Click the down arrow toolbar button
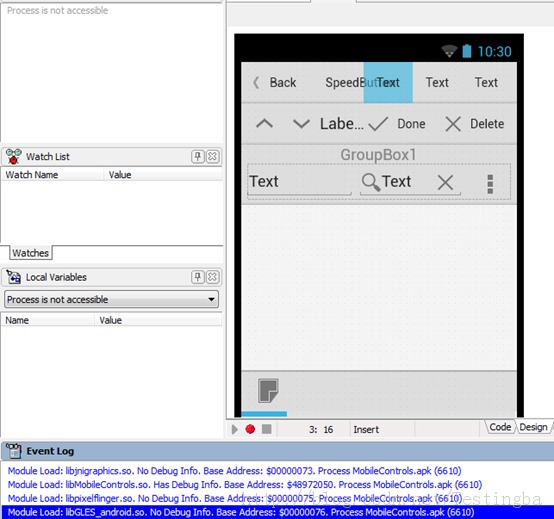The image size is (554, 519). [x=301, y=124]
